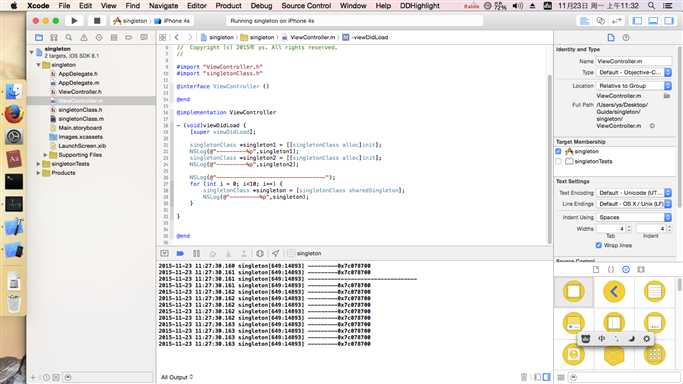Open the Project navigator folder icon

pyautogui.click(x=39, y=37)
